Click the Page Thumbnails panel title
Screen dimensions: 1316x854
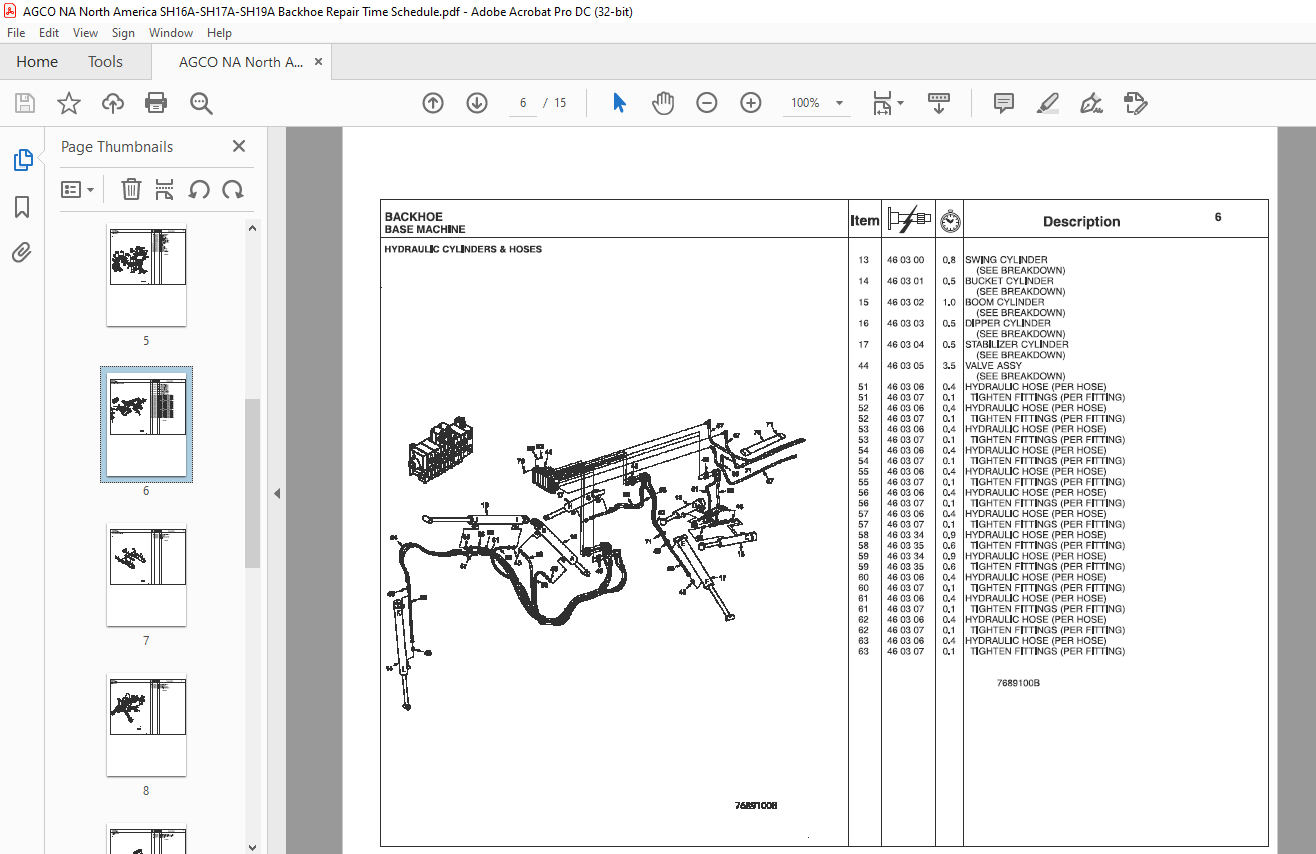117,146
